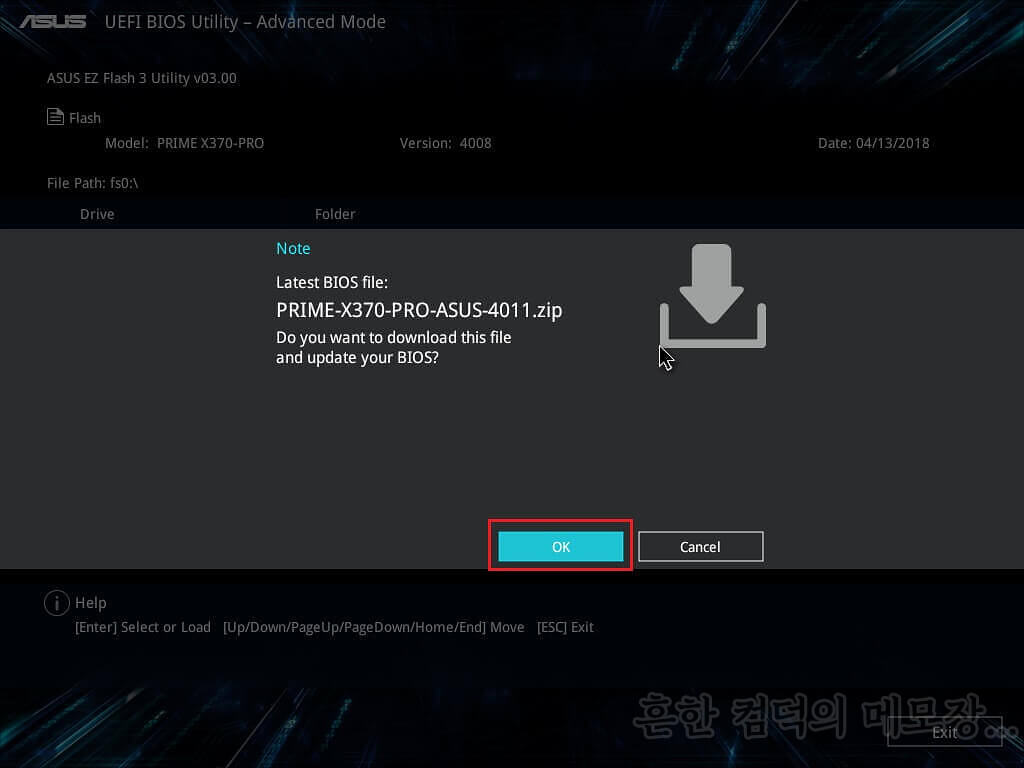Click the ASUS logo
This screenshot has height=768, width=1024.
pos(53,22)
